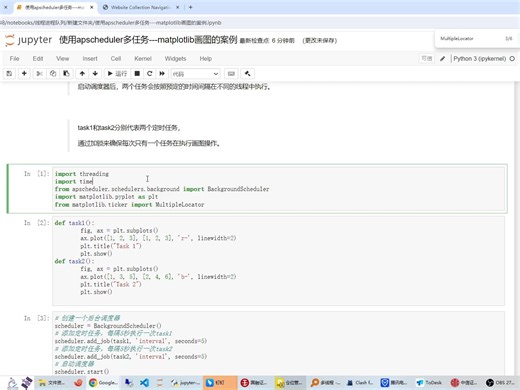This screenshot has height=390, width=520.
Task: Open the file explorer folder taskbar item
Action: coord(51,383)
